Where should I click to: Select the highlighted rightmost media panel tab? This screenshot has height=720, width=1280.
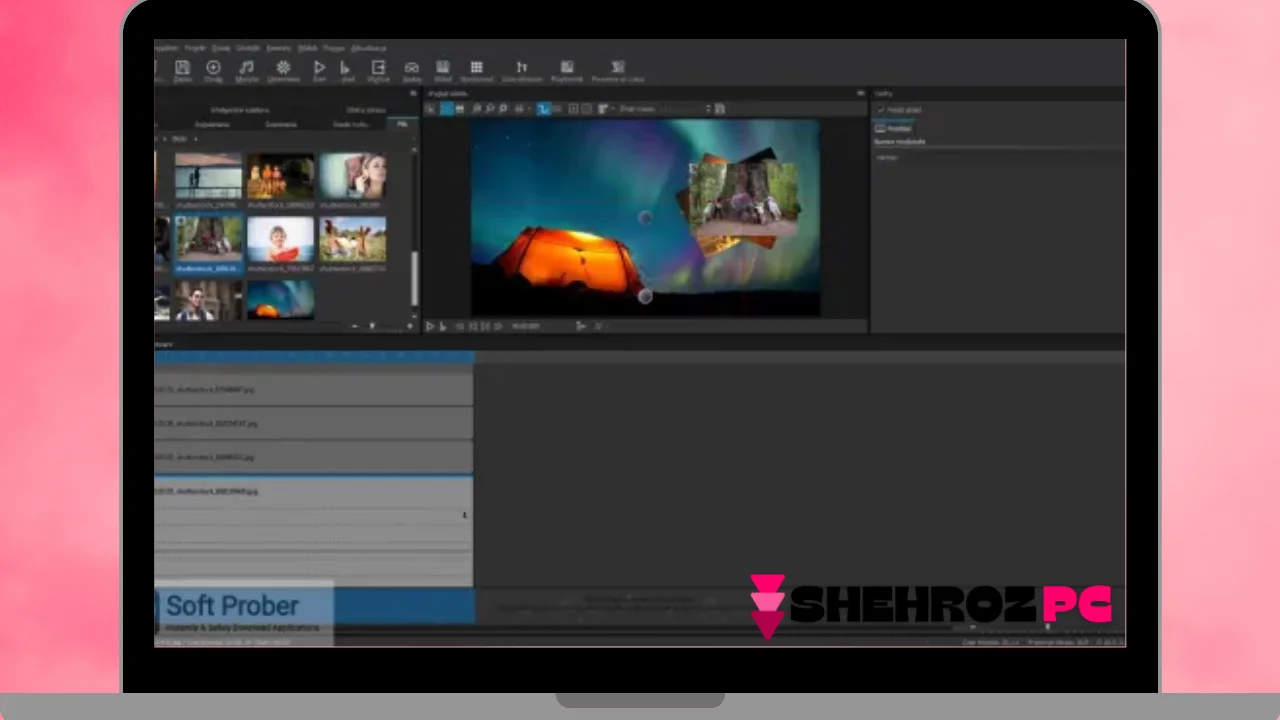pos(402,124)
